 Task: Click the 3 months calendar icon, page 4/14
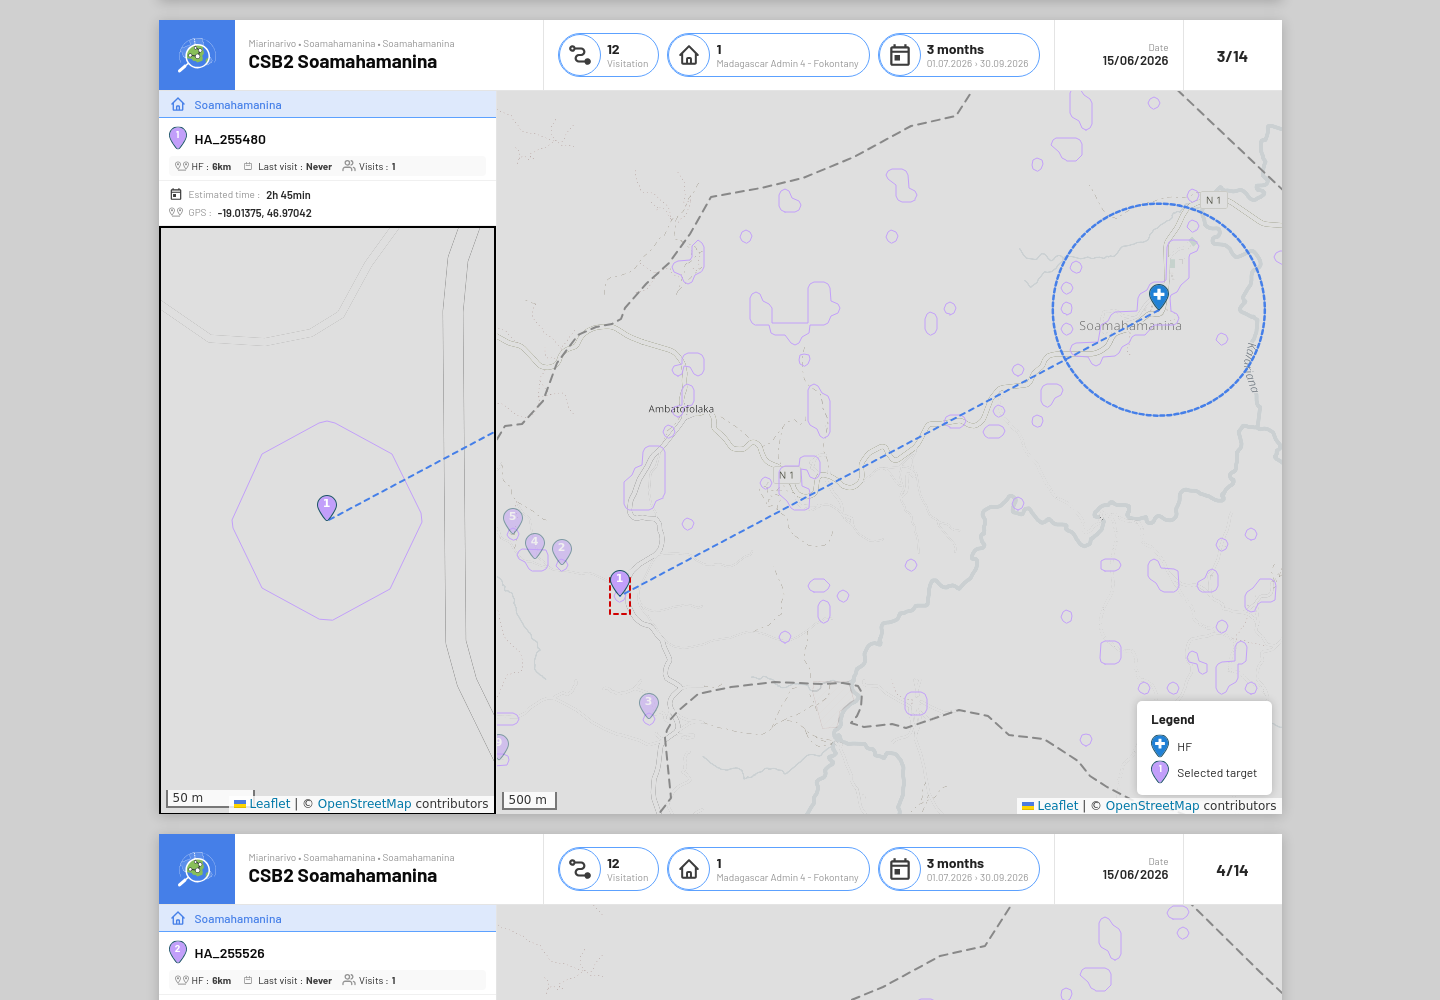[x=900, y=869]
